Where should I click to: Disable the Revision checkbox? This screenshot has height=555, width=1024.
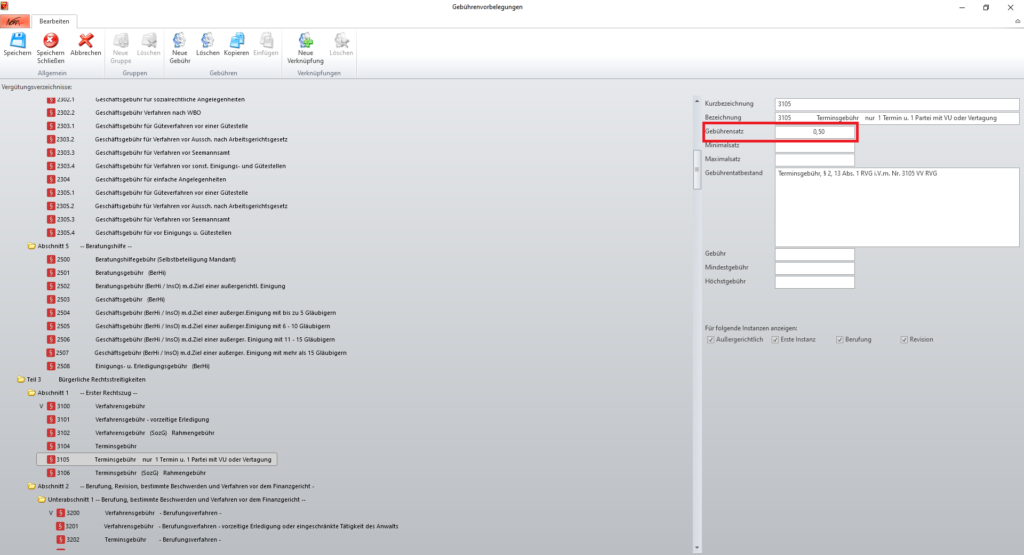pos(904,339)
